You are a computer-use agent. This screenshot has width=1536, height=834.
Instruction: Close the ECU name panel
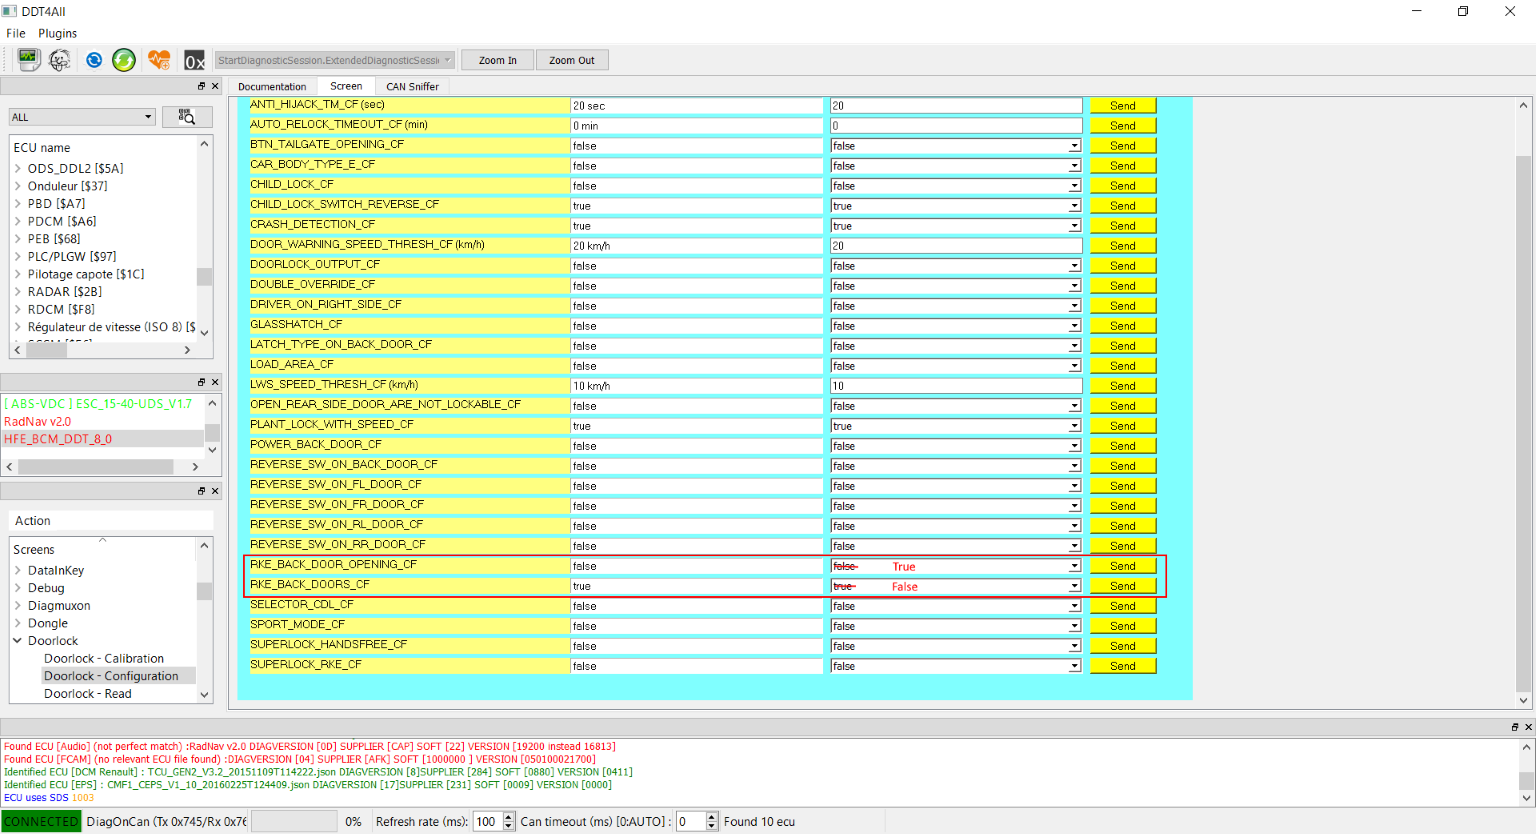coord(214,86)
